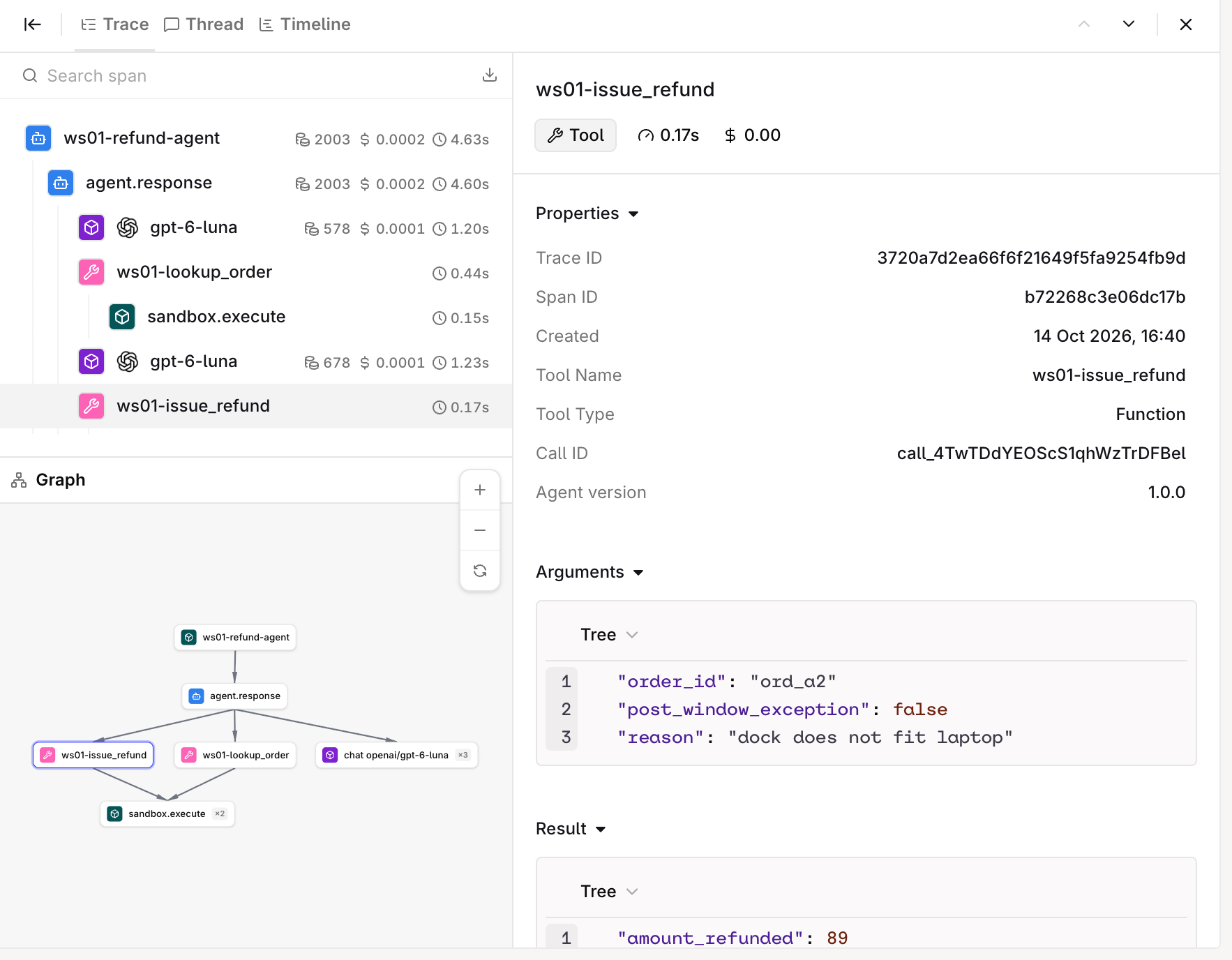Go to next item with the down chevron
1232x960 pixels.
click(x=1129, y=24)
